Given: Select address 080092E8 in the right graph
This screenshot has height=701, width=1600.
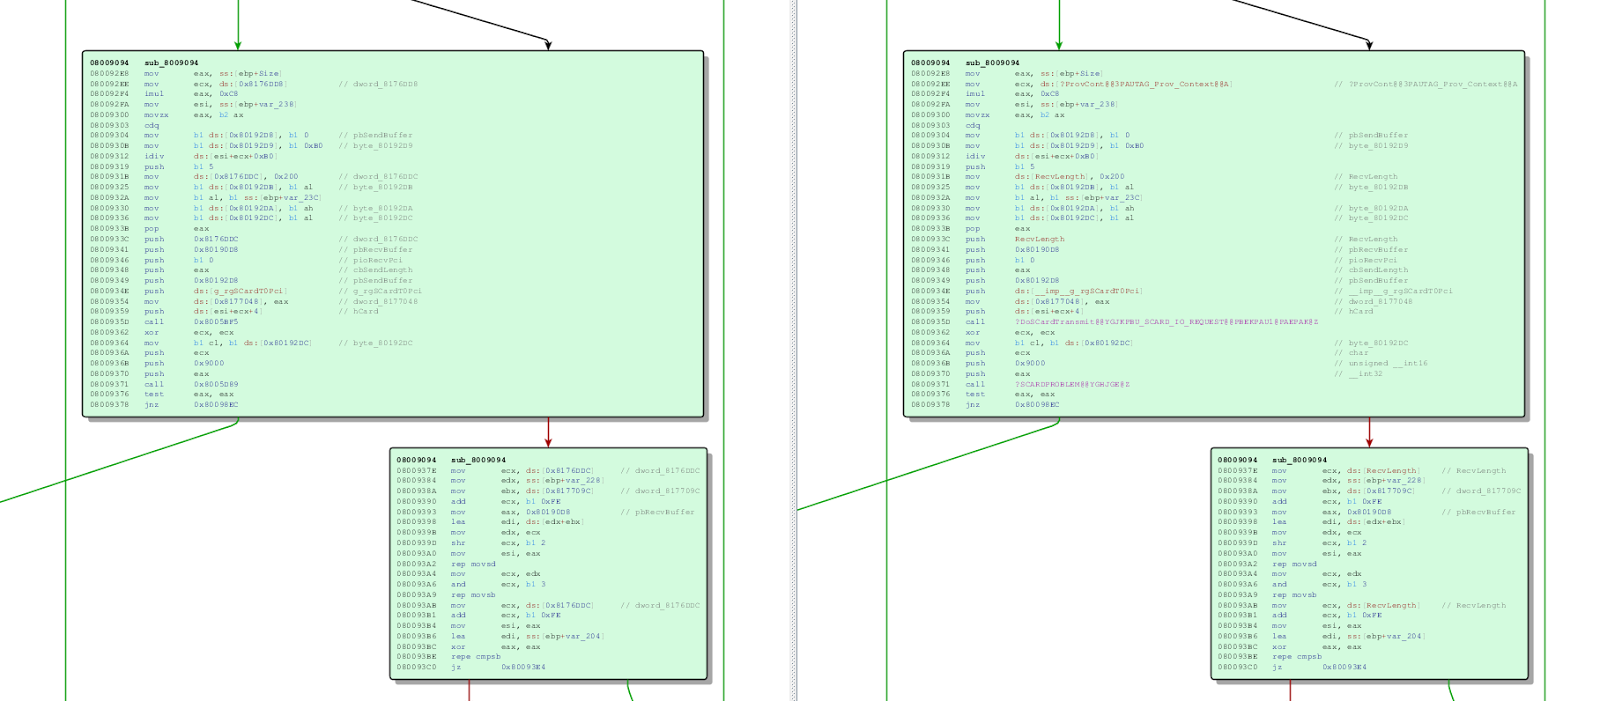Looking at the screenshot, I should 930,73.
